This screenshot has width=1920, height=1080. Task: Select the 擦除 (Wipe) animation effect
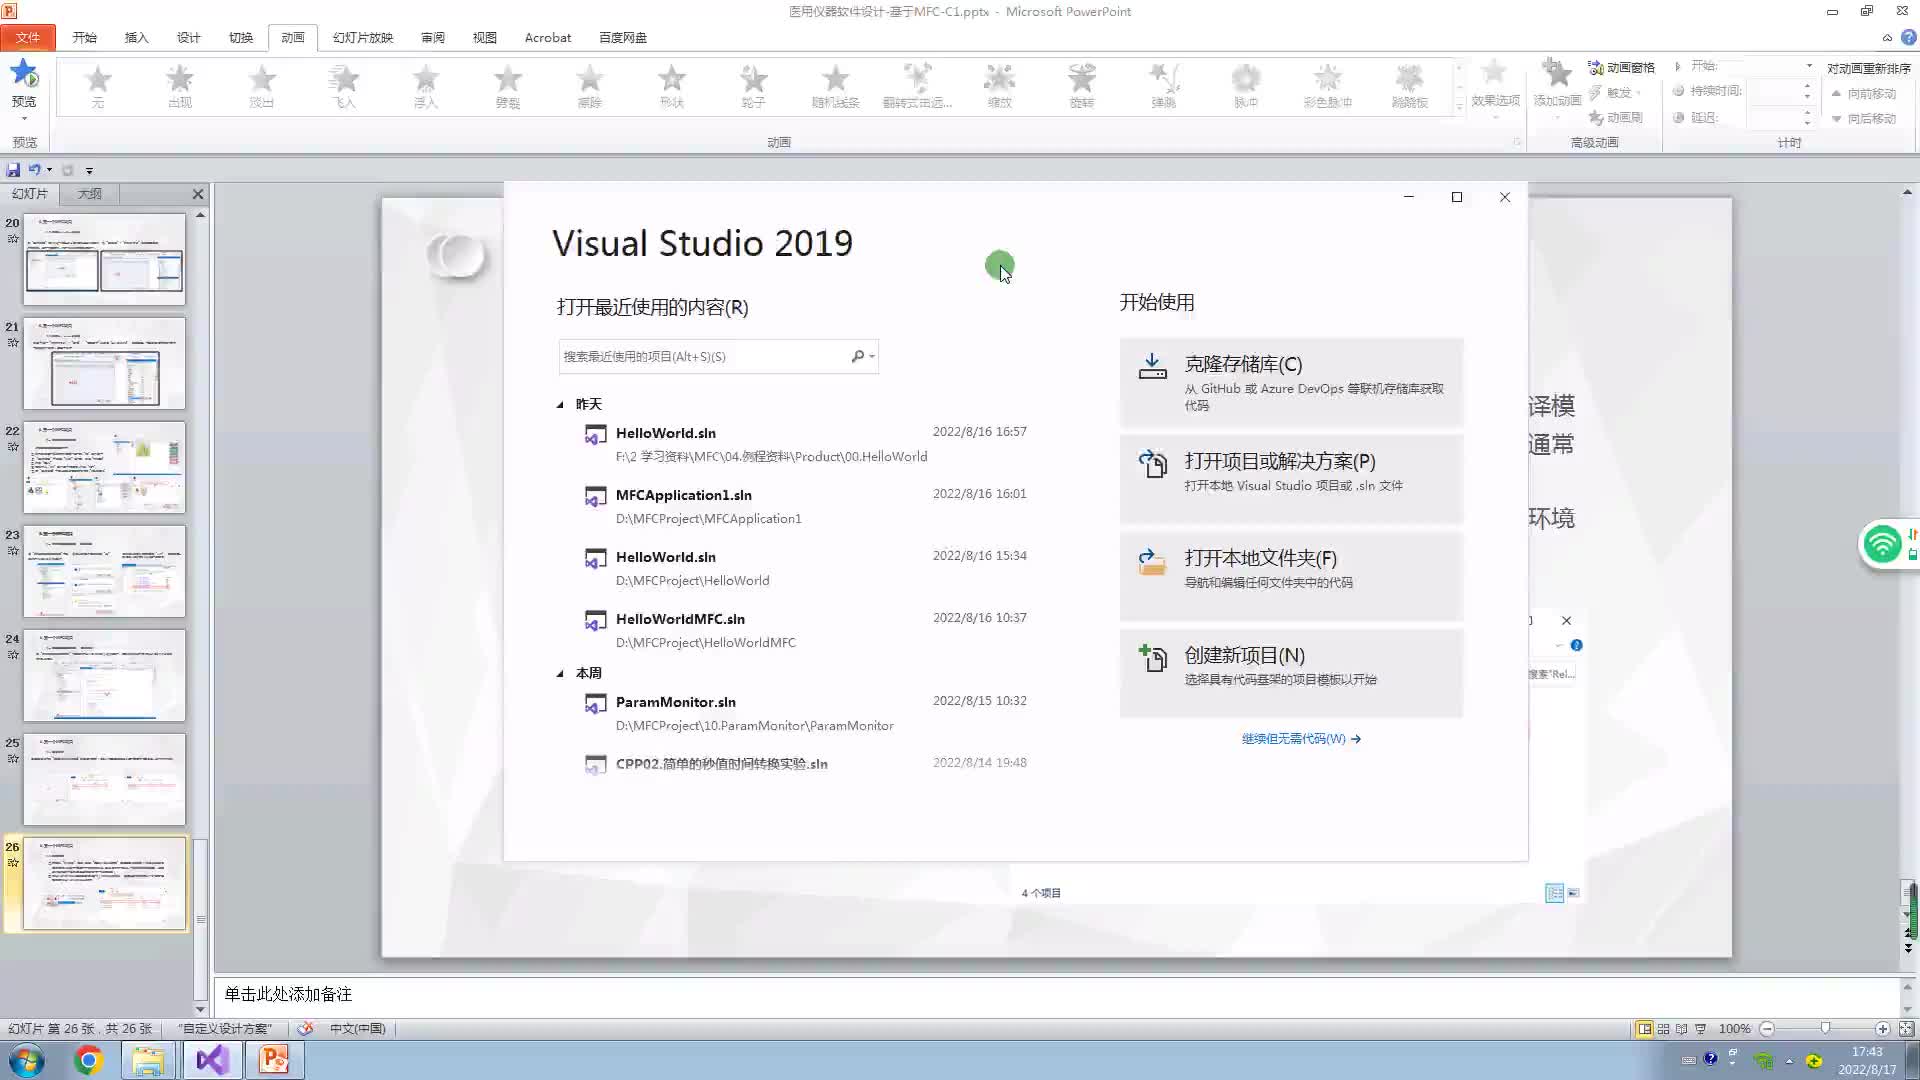tap(590, 86)
